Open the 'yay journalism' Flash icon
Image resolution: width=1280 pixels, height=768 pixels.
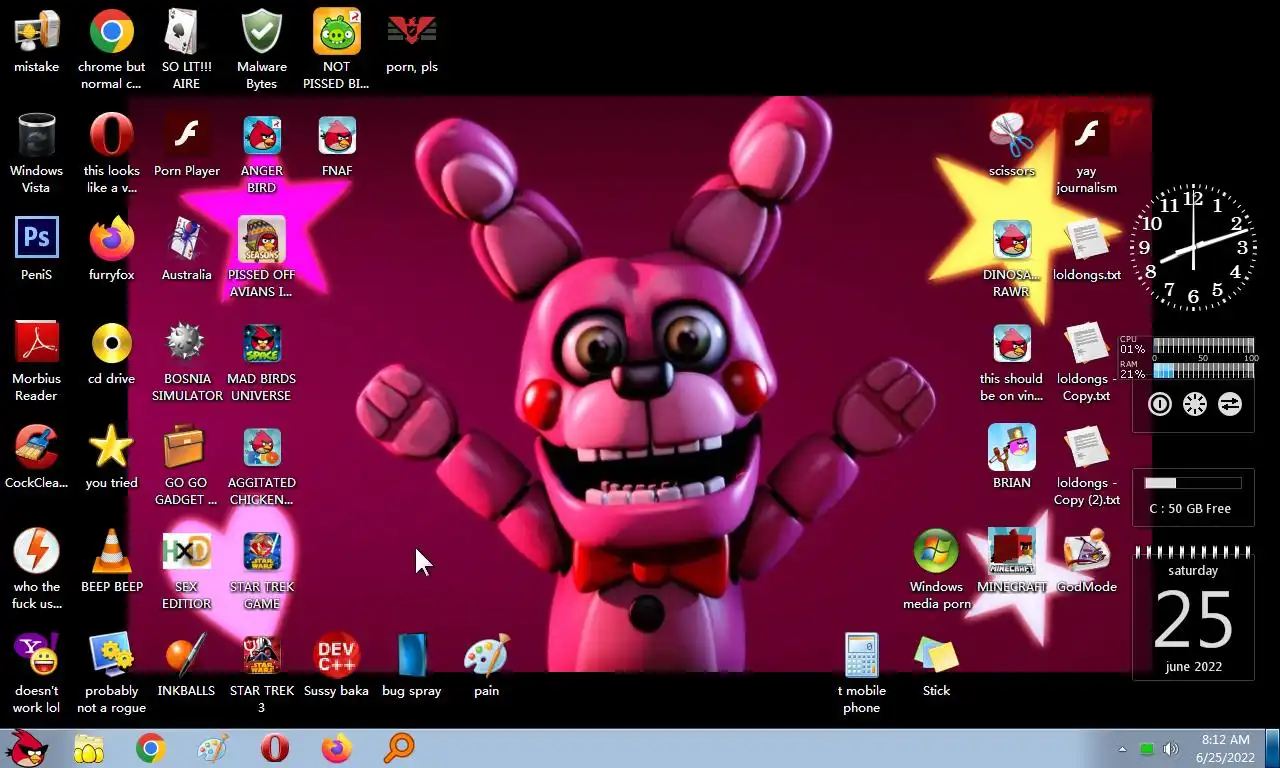(1086, 136)
